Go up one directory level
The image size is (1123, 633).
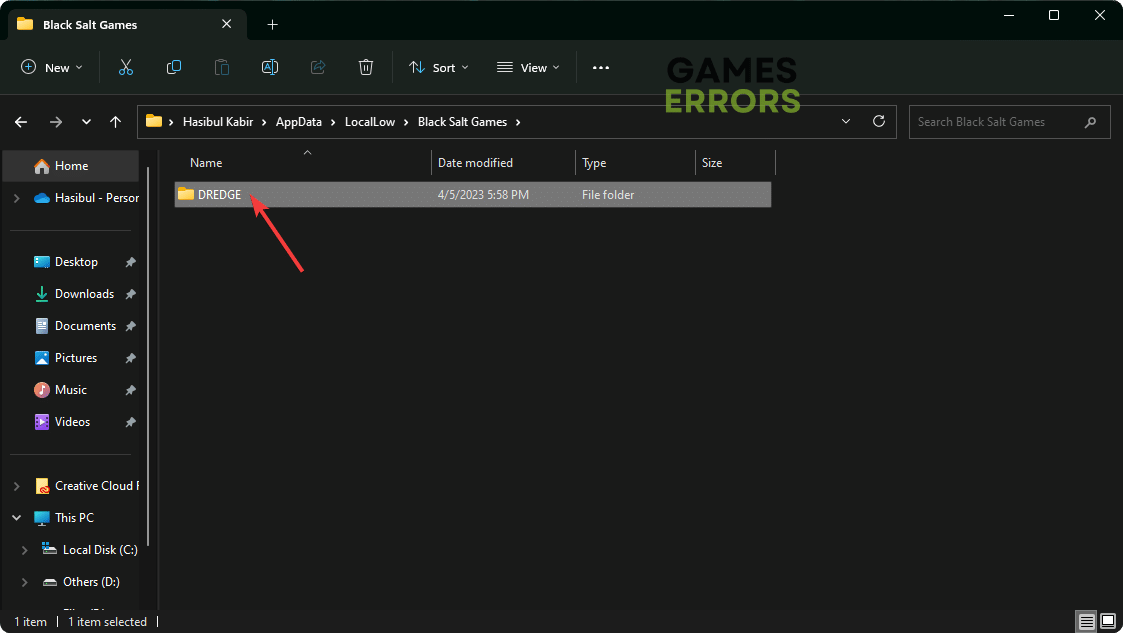116,121
